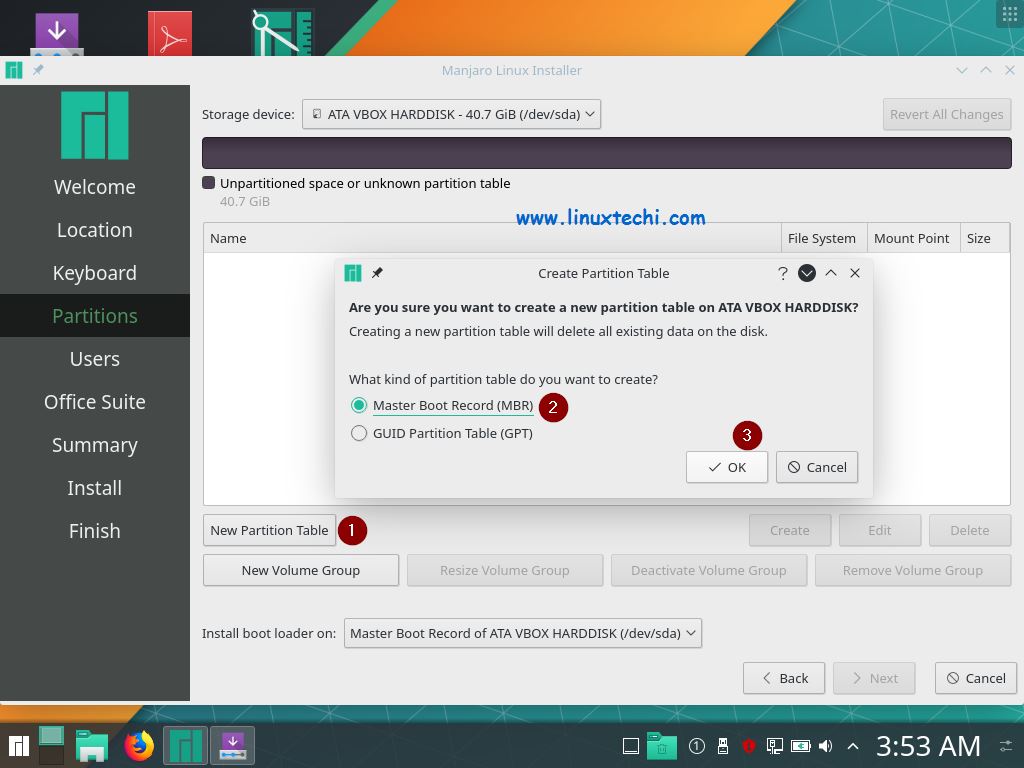Open the volume speaker icon in system tray

(x=825, y=745)
